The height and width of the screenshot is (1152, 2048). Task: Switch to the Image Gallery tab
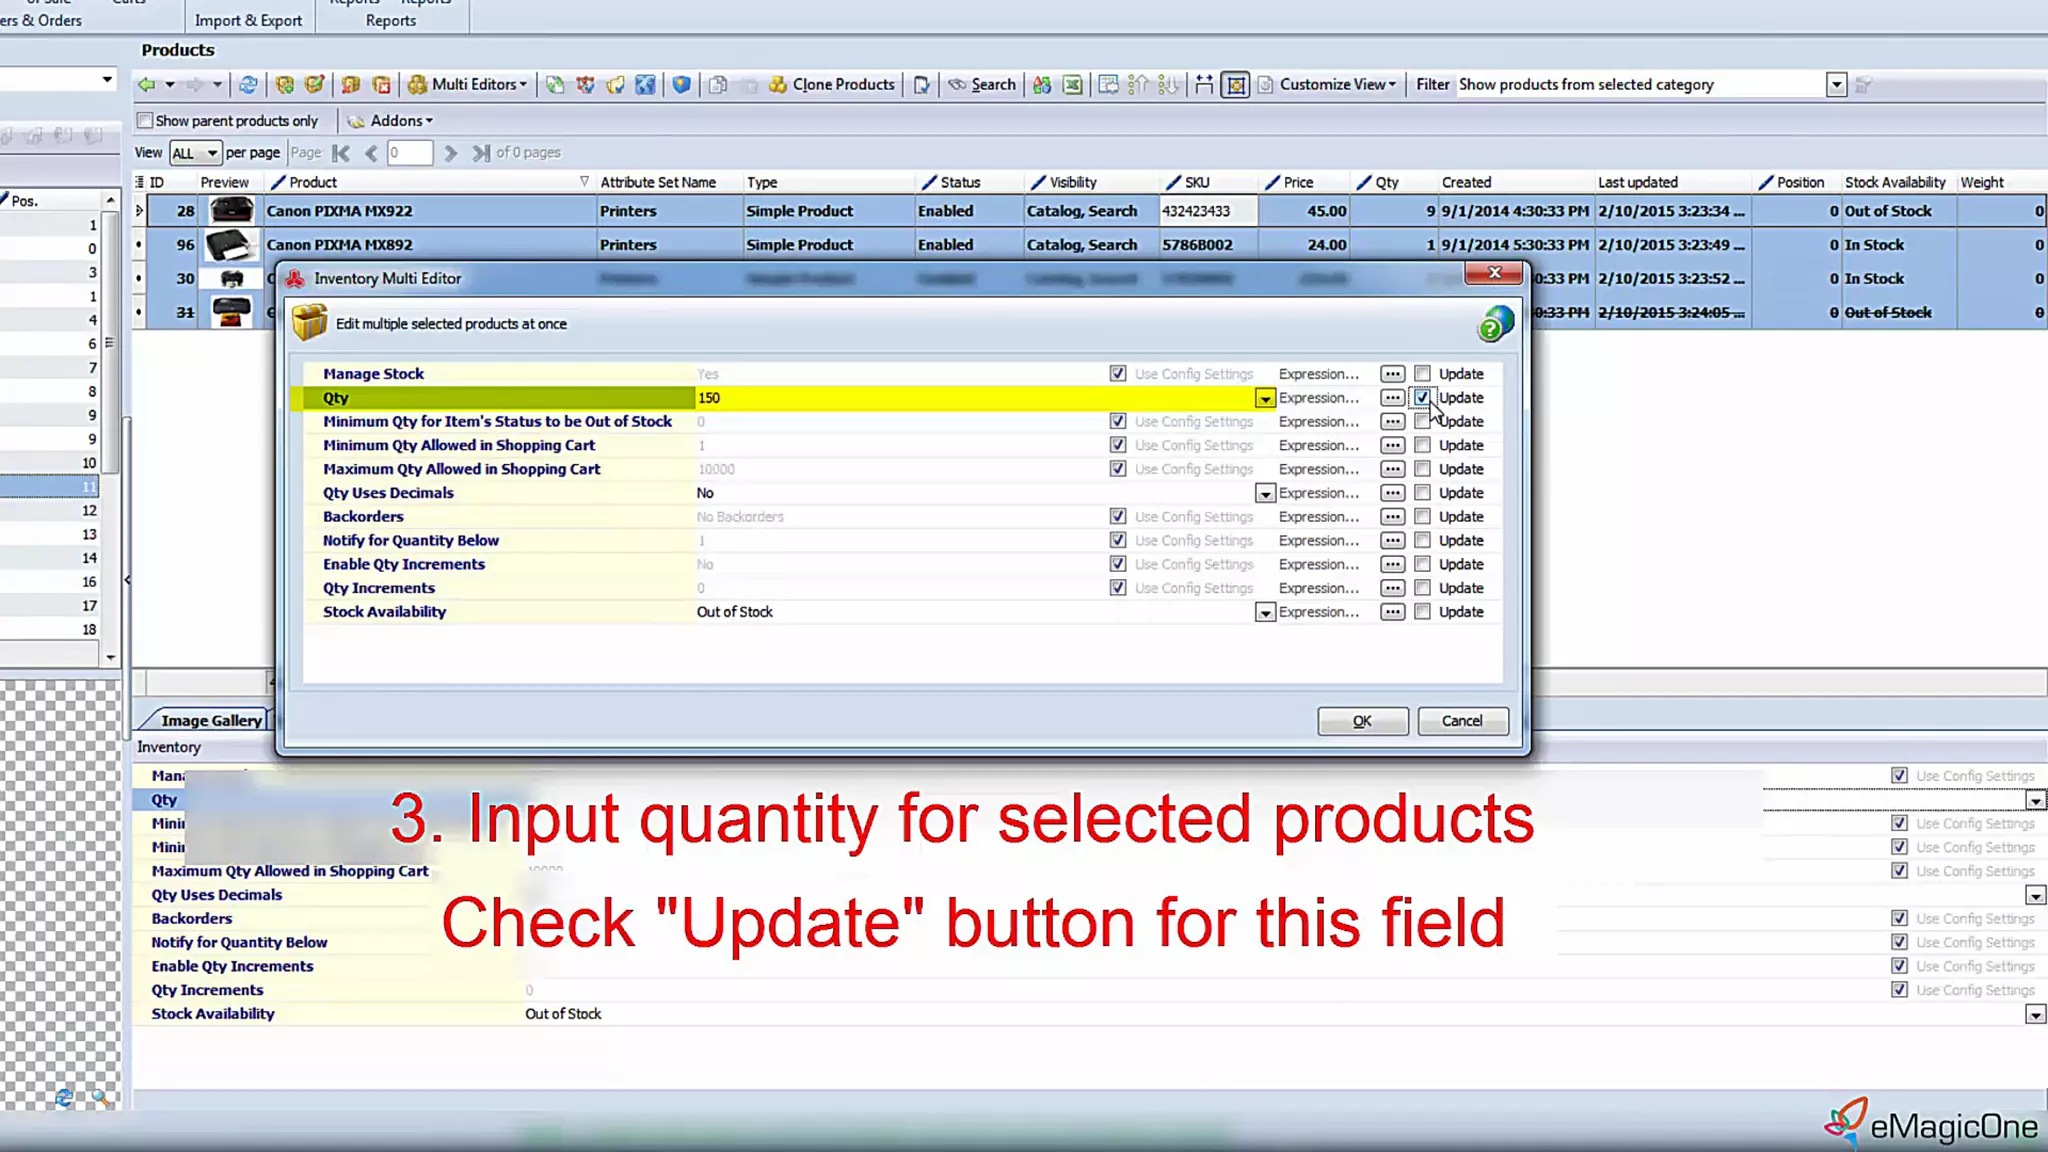[210, 720]
